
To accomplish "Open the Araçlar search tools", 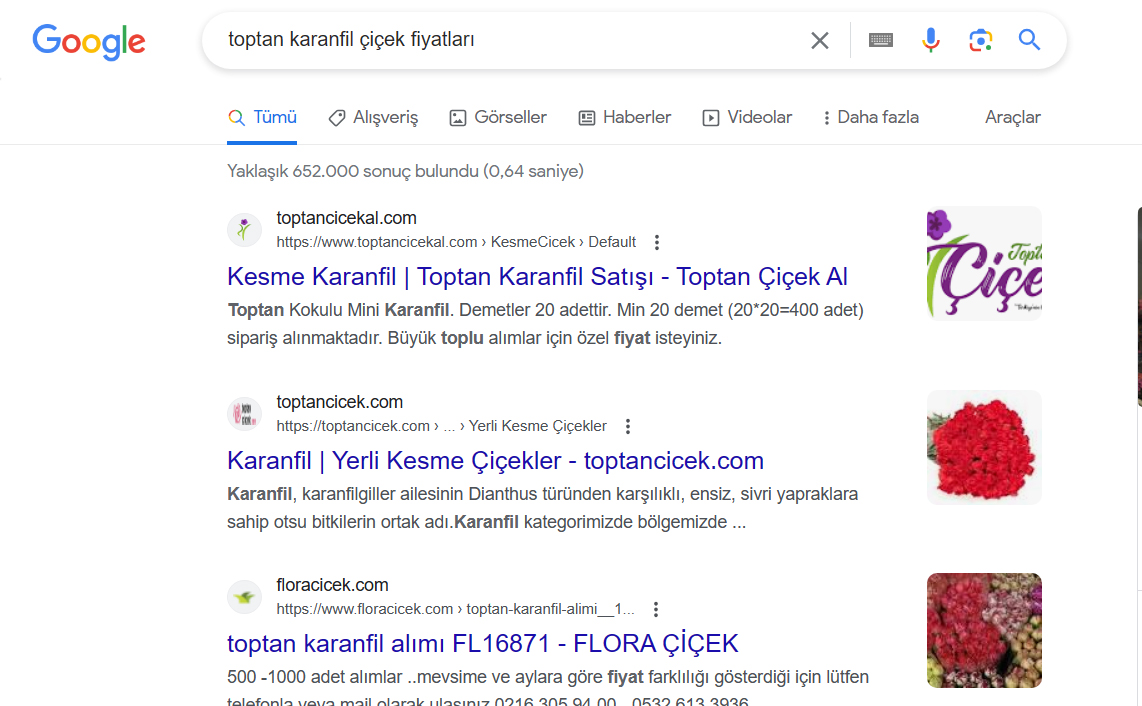I will coord(1012,117).
